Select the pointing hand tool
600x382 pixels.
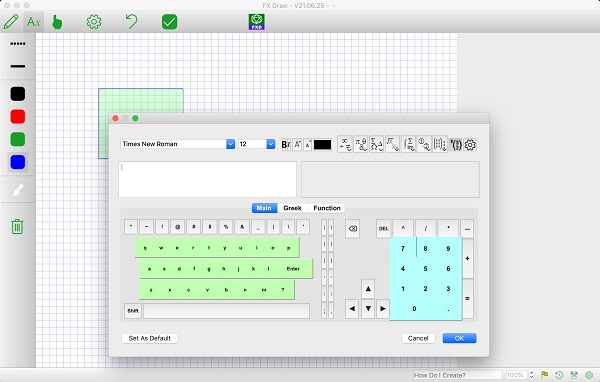click(57, 22)
